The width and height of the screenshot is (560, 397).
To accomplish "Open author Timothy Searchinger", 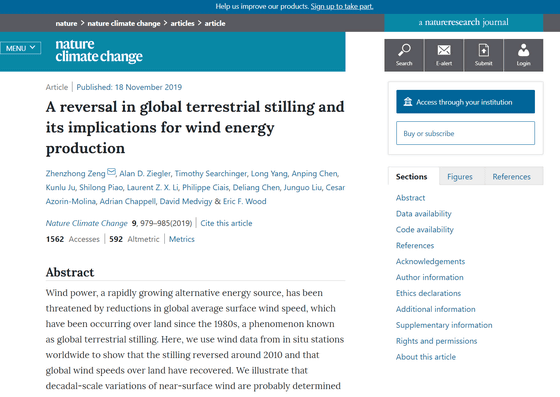I will click(210, 174).
